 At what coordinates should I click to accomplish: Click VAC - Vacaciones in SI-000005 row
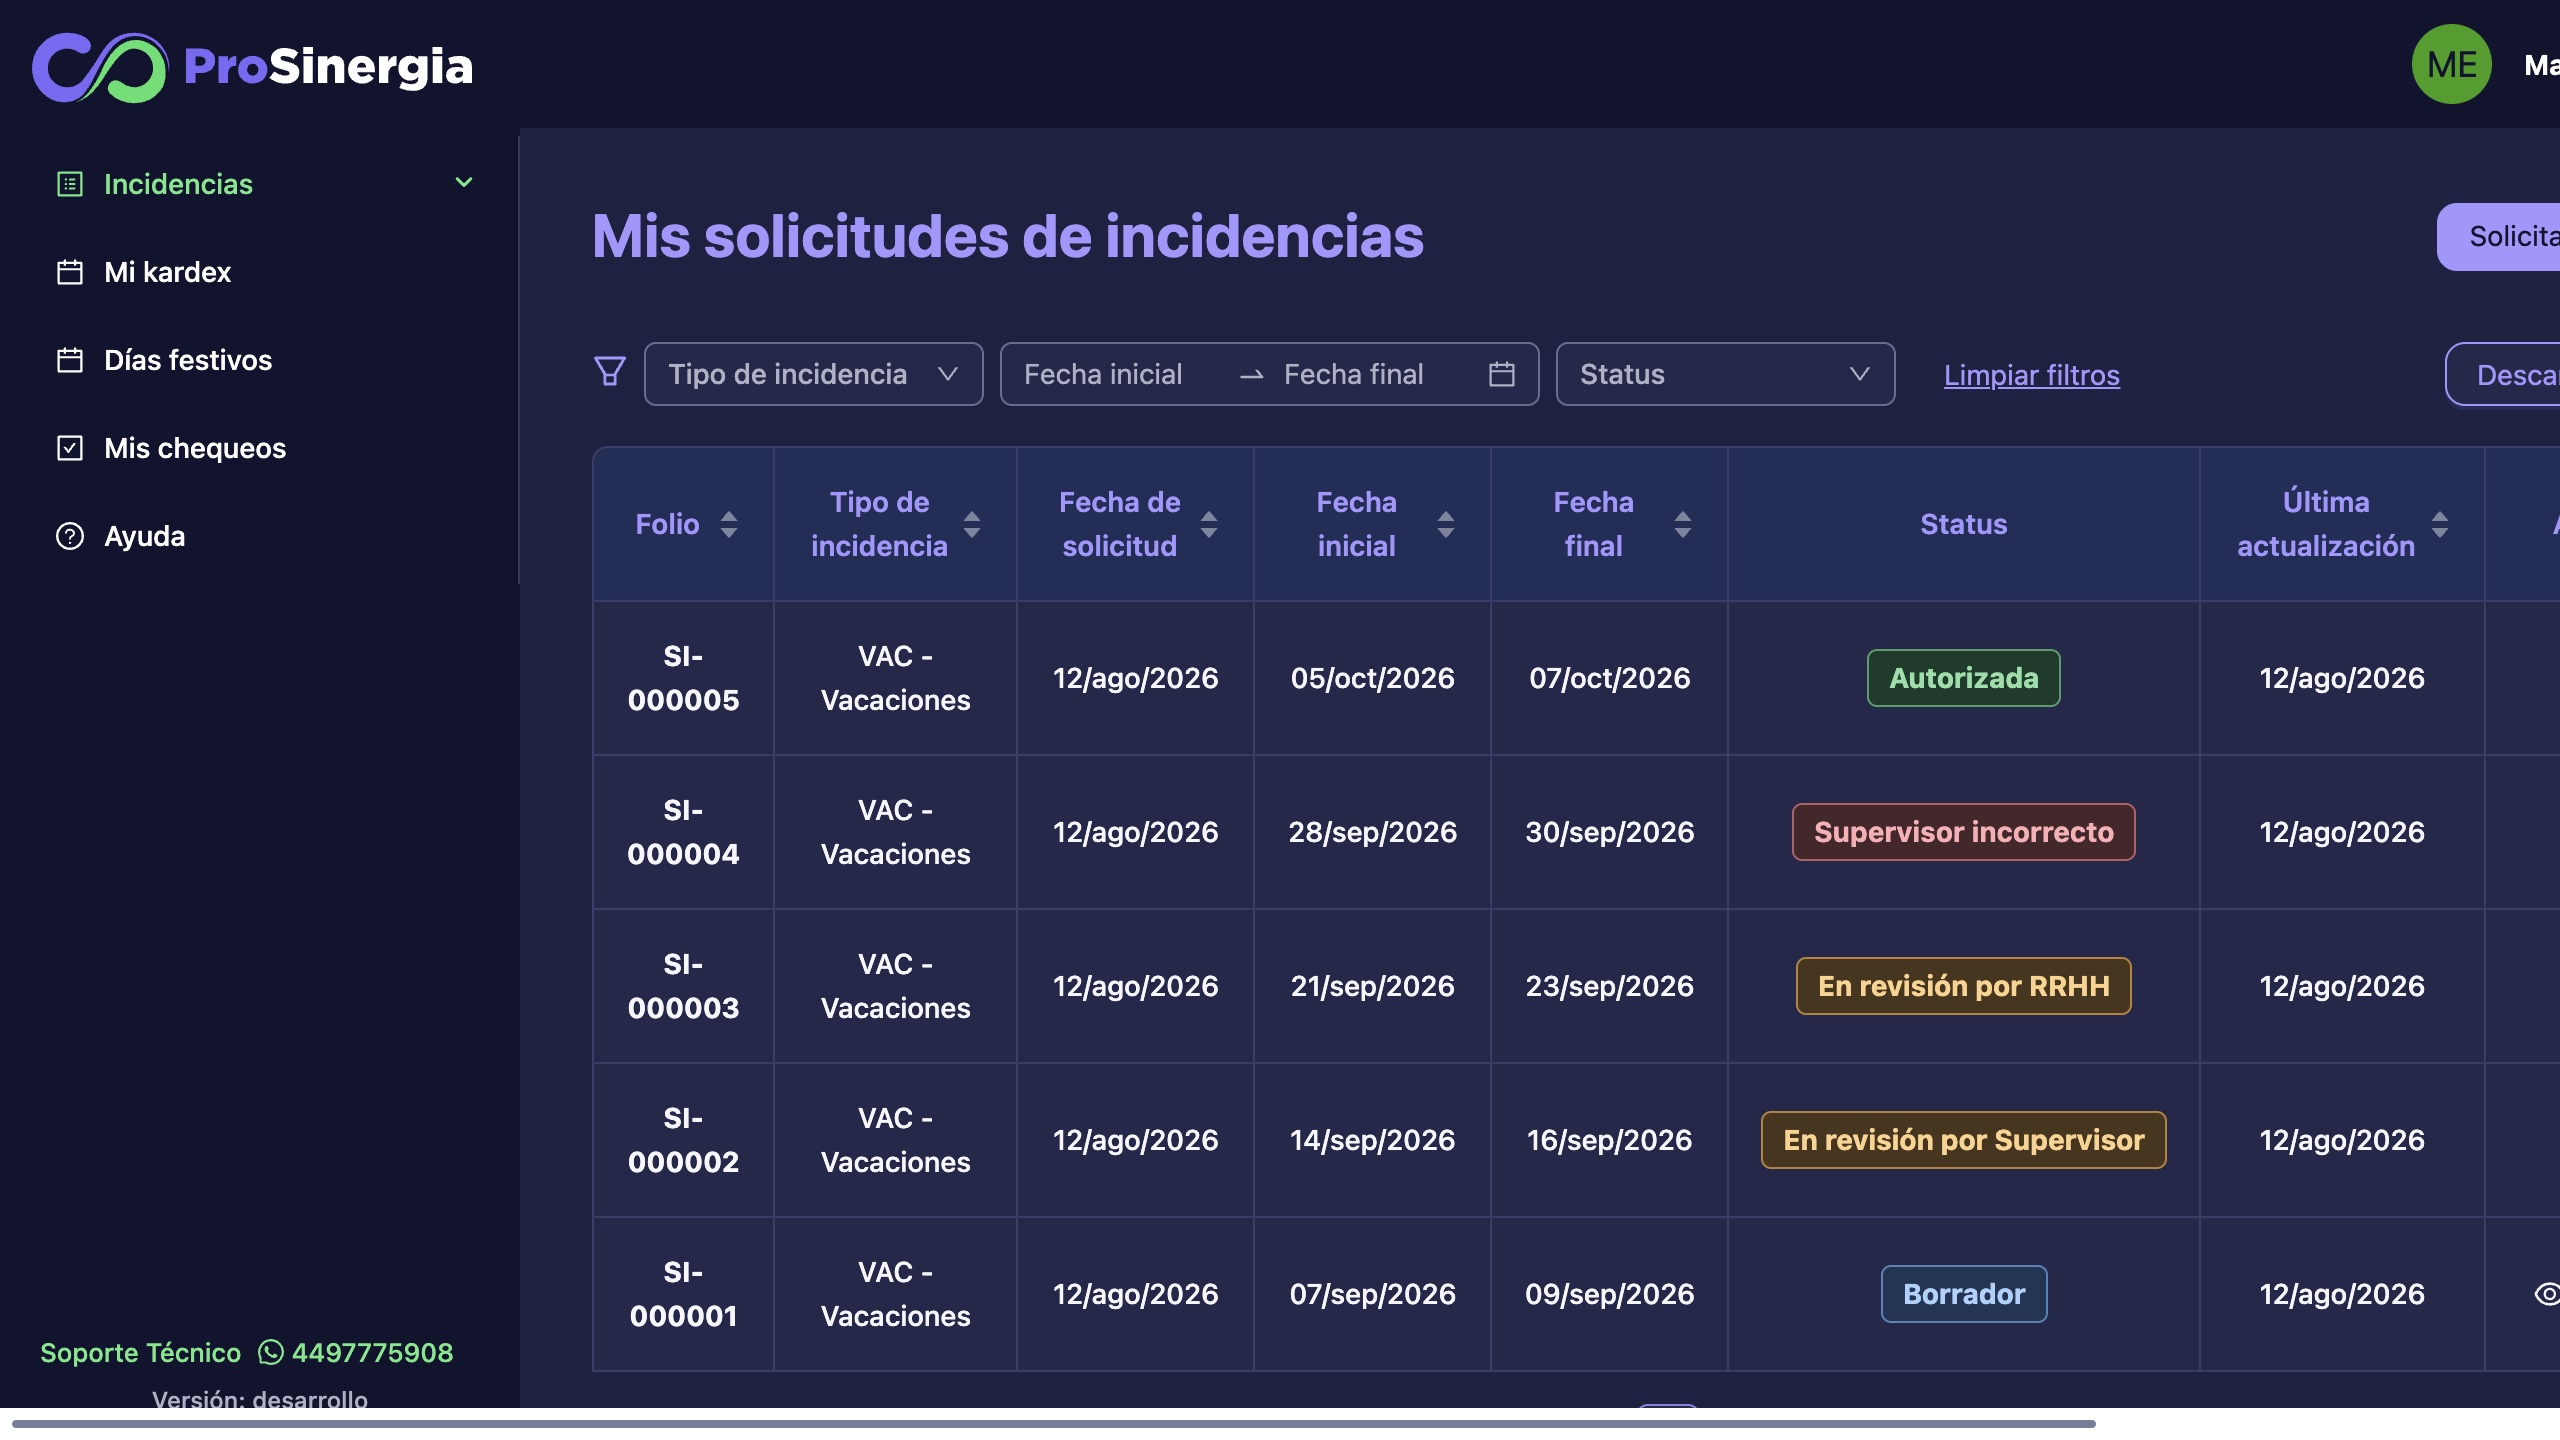point(896,678)
